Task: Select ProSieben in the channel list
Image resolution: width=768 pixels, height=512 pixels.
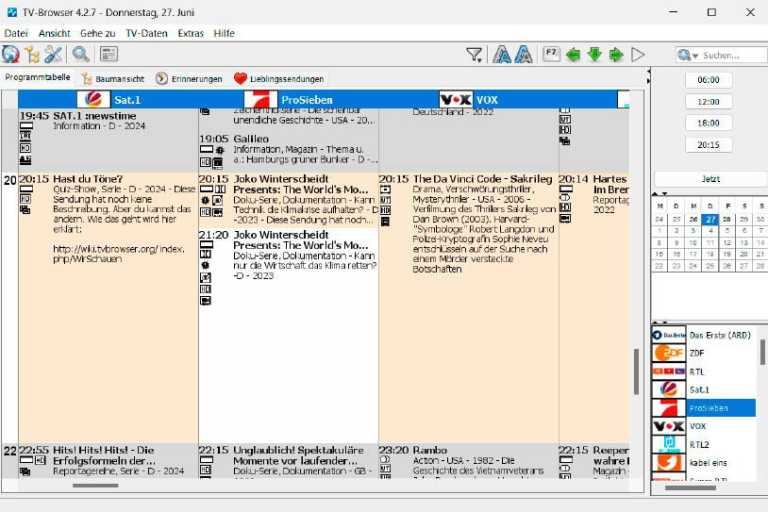Action: (703, 408)
